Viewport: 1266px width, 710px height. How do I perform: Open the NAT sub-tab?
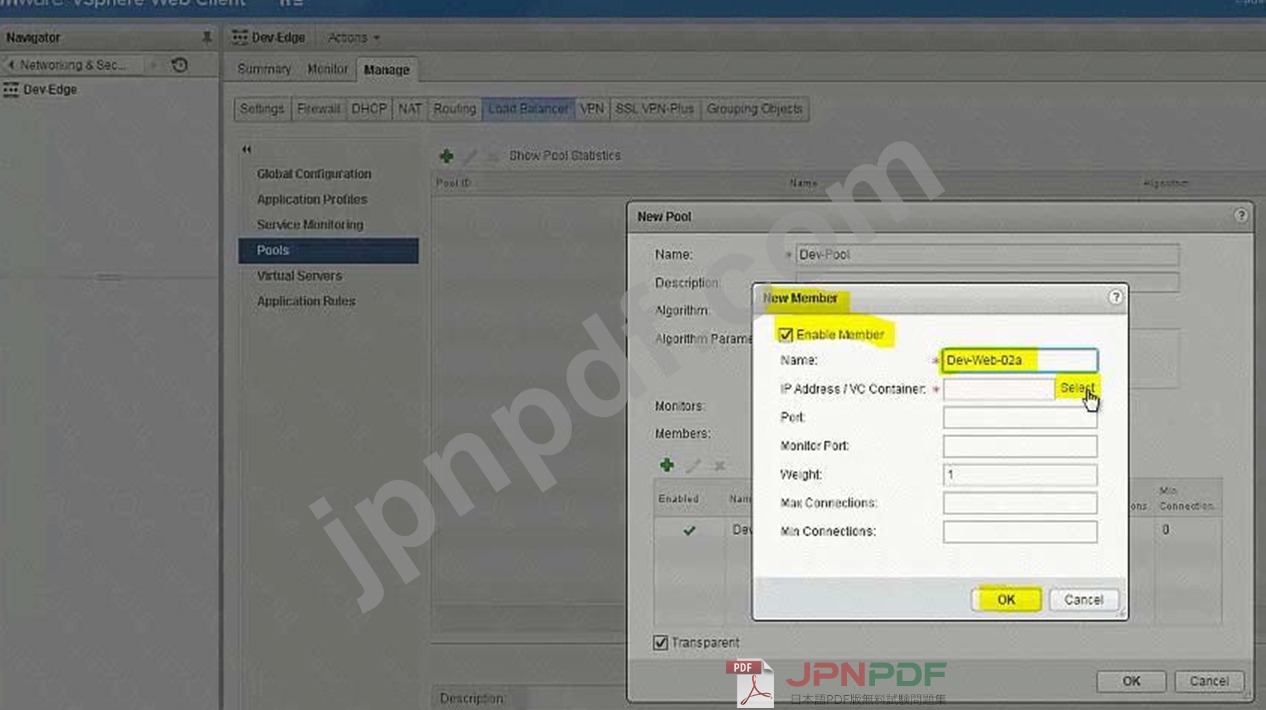click(410, 109)
